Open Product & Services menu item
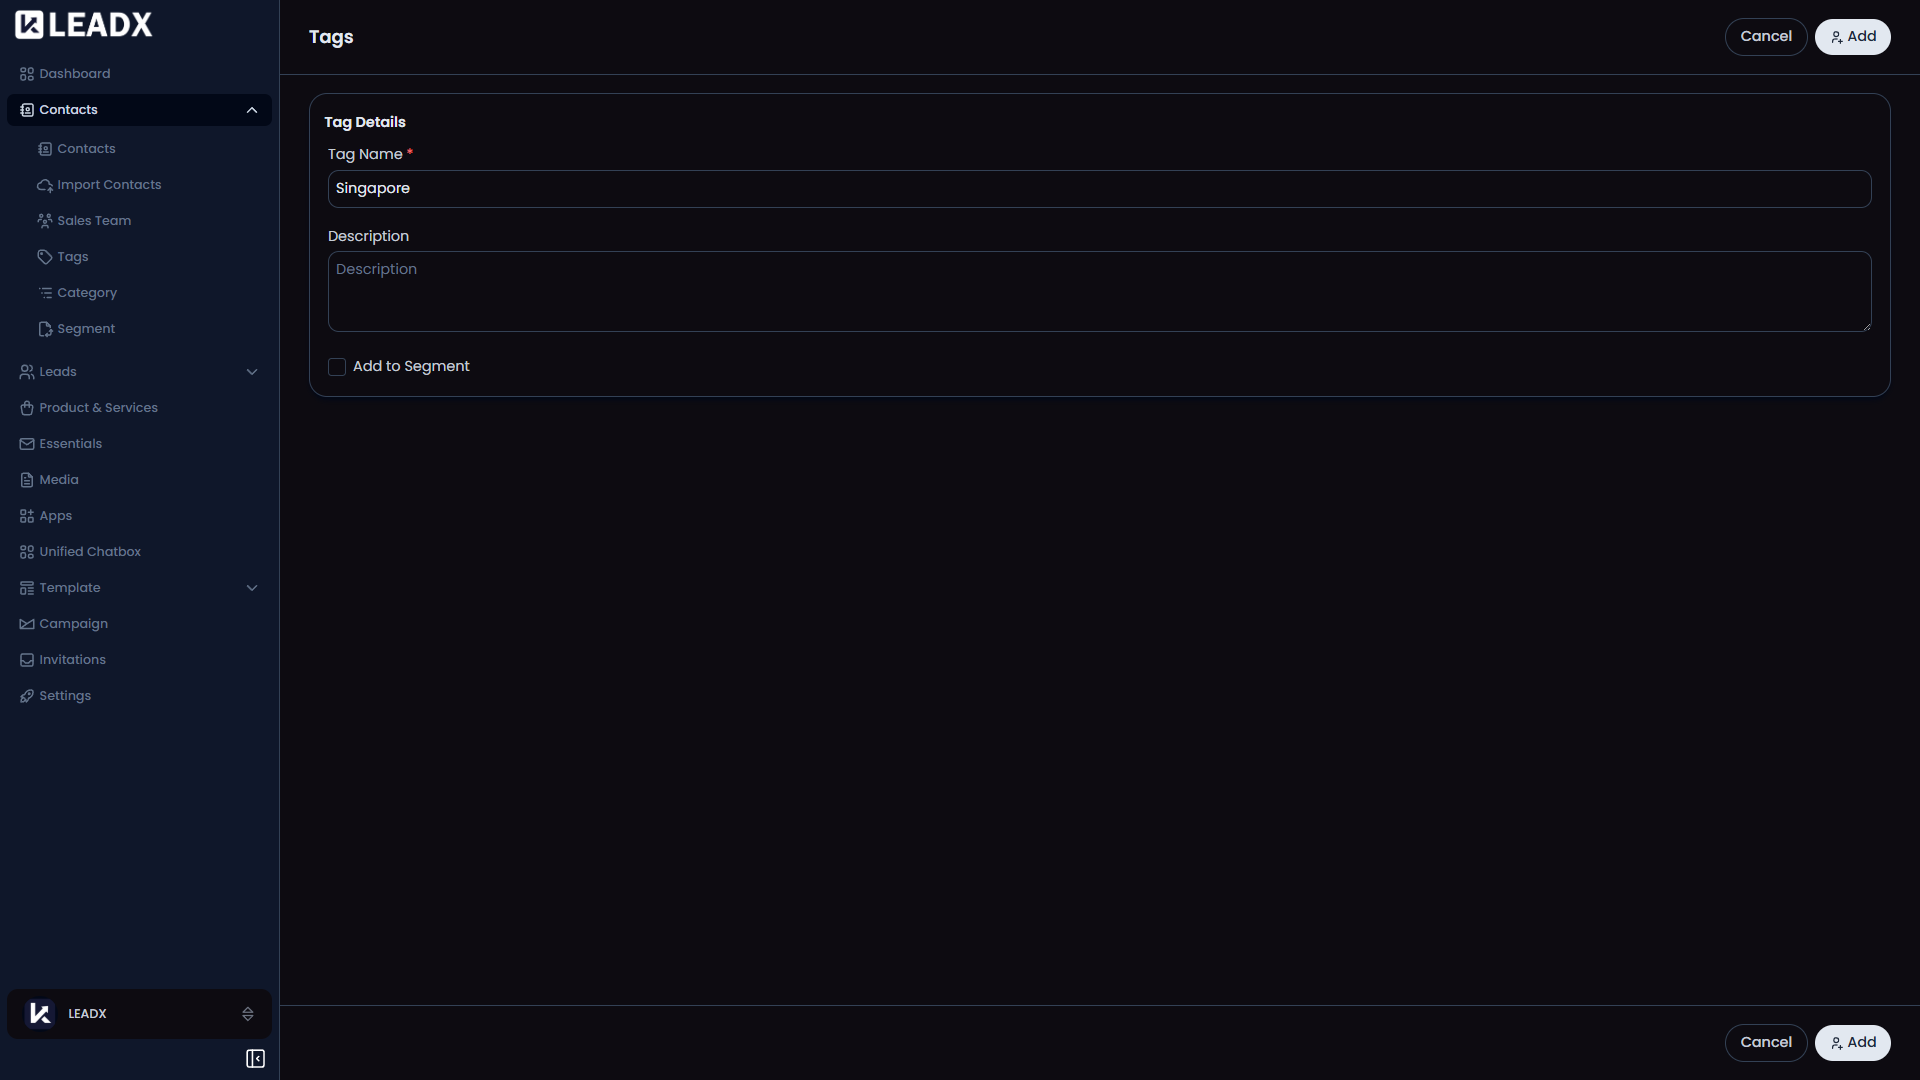The height and width of the screenshot is (1080, 1920). 98,408
